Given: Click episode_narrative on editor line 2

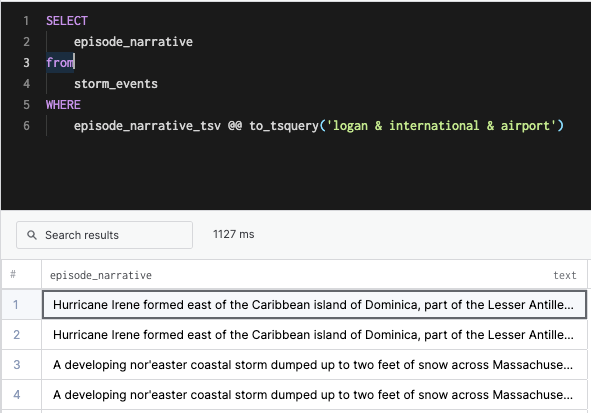Looking at the screenshot, I should [x=133, y=41].
